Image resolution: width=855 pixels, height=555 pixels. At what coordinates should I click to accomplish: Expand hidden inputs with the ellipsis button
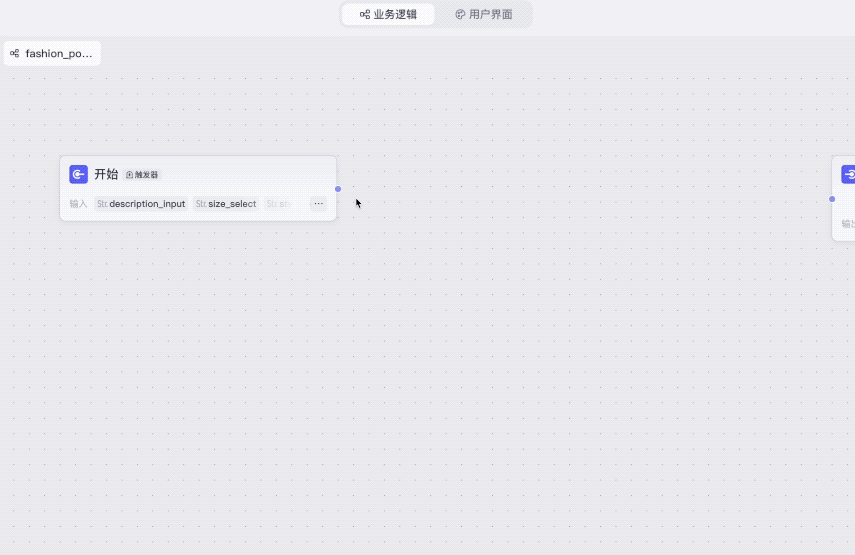tap(319, 204)
